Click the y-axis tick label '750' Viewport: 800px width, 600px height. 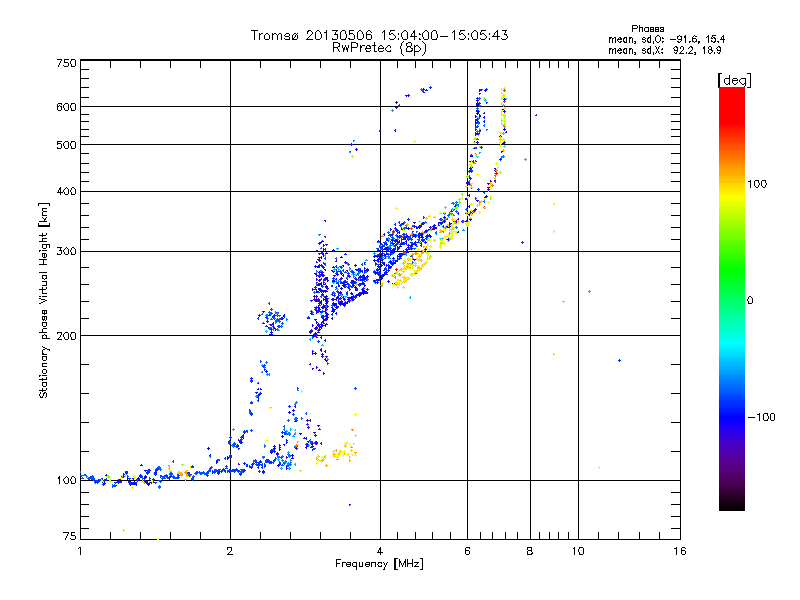[x=66, y=63]
